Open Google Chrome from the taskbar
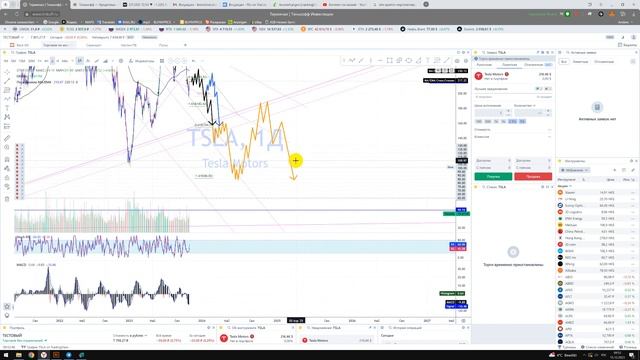 pyautogui.click(x=31, y=355)
